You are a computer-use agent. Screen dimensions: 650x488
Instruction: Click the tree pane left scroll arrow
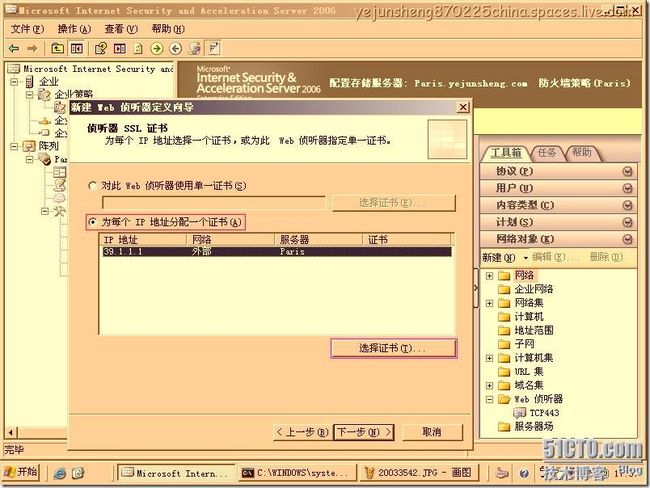pyautogui.click(x=11, y=433)
